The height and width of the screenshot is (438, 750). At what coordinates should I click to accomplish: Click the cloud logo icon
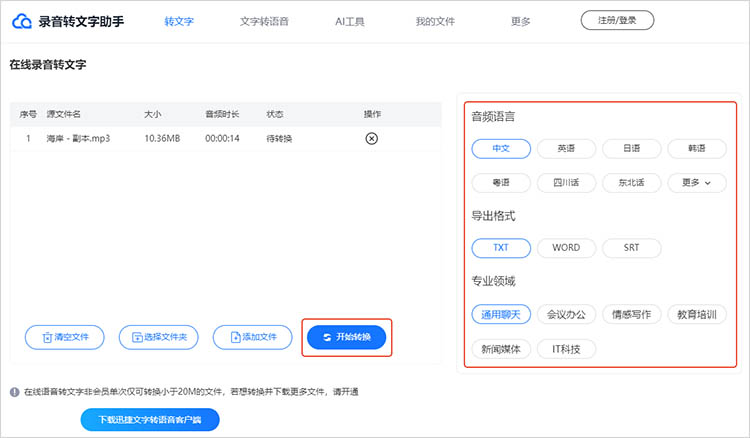[x=22, y=22]
